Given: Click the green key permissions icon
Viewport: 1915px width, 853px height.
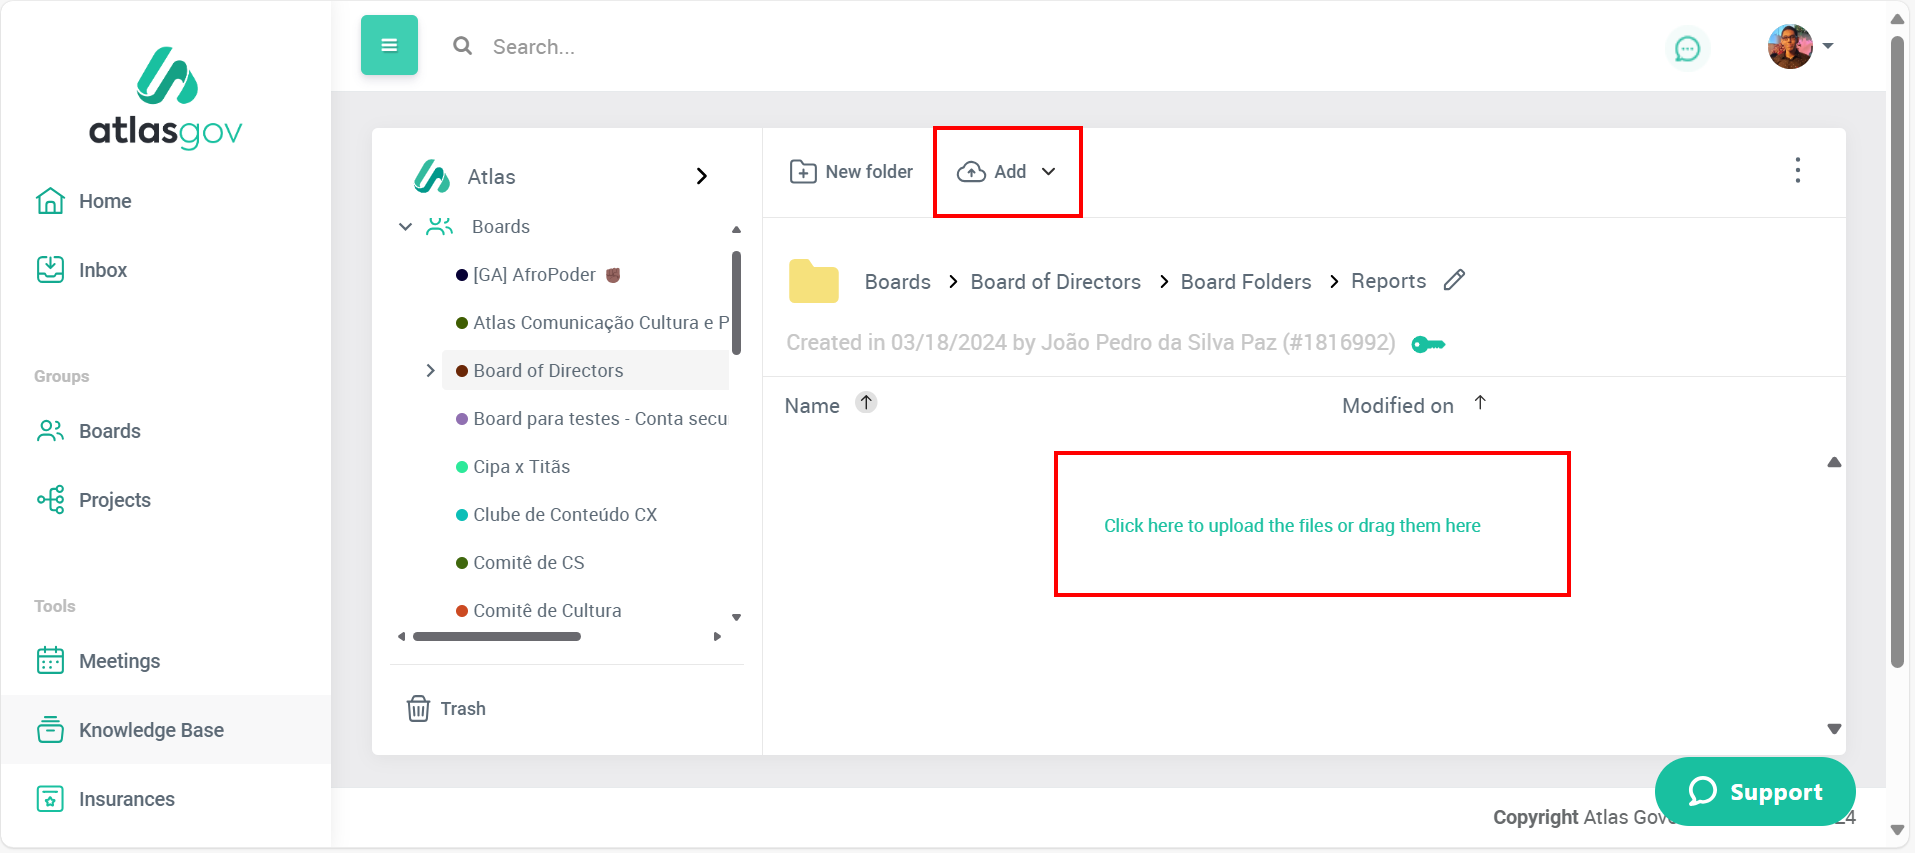Looking at the screenshot, I should click(x=1427, y=345).
